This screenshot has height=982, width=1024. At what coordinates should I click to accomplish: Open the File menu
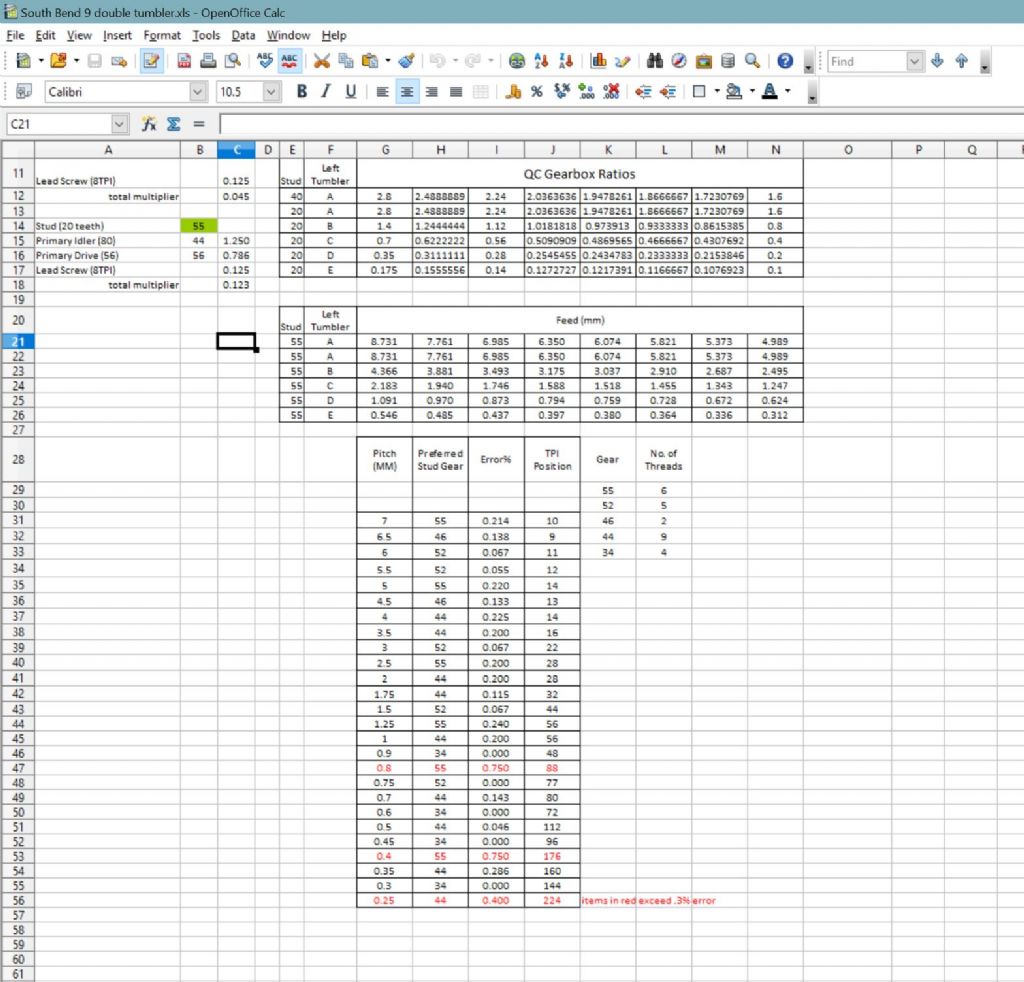click(x=15, y=35)
